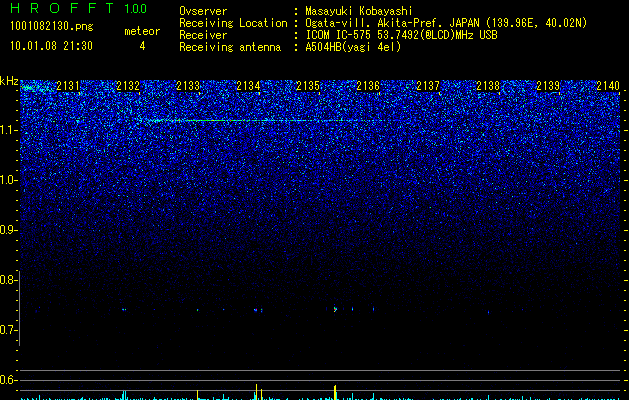Click the HROFFT 1.0.0 title text

[79, 8]
